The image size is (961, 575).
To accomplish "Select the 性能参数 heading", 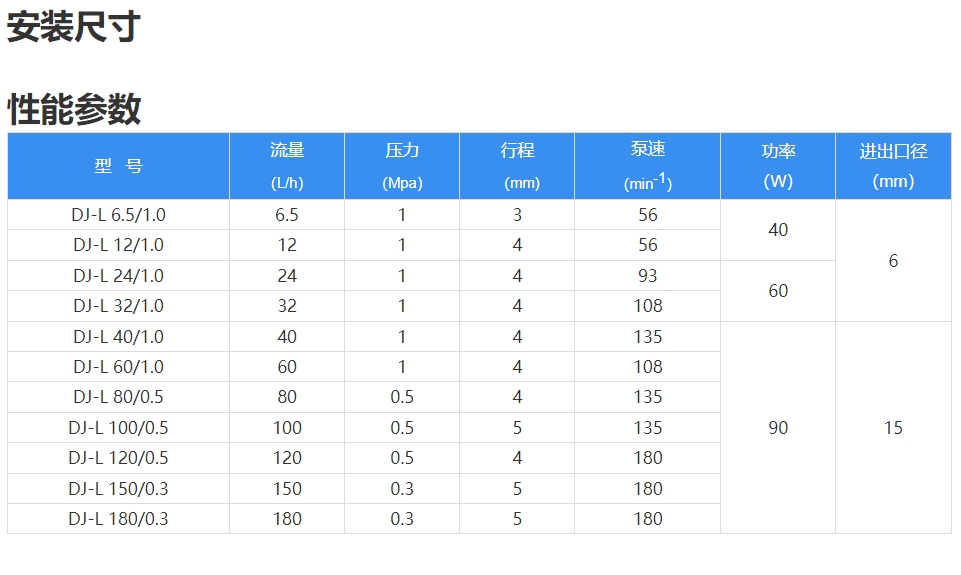I will (x=74, y=110).
